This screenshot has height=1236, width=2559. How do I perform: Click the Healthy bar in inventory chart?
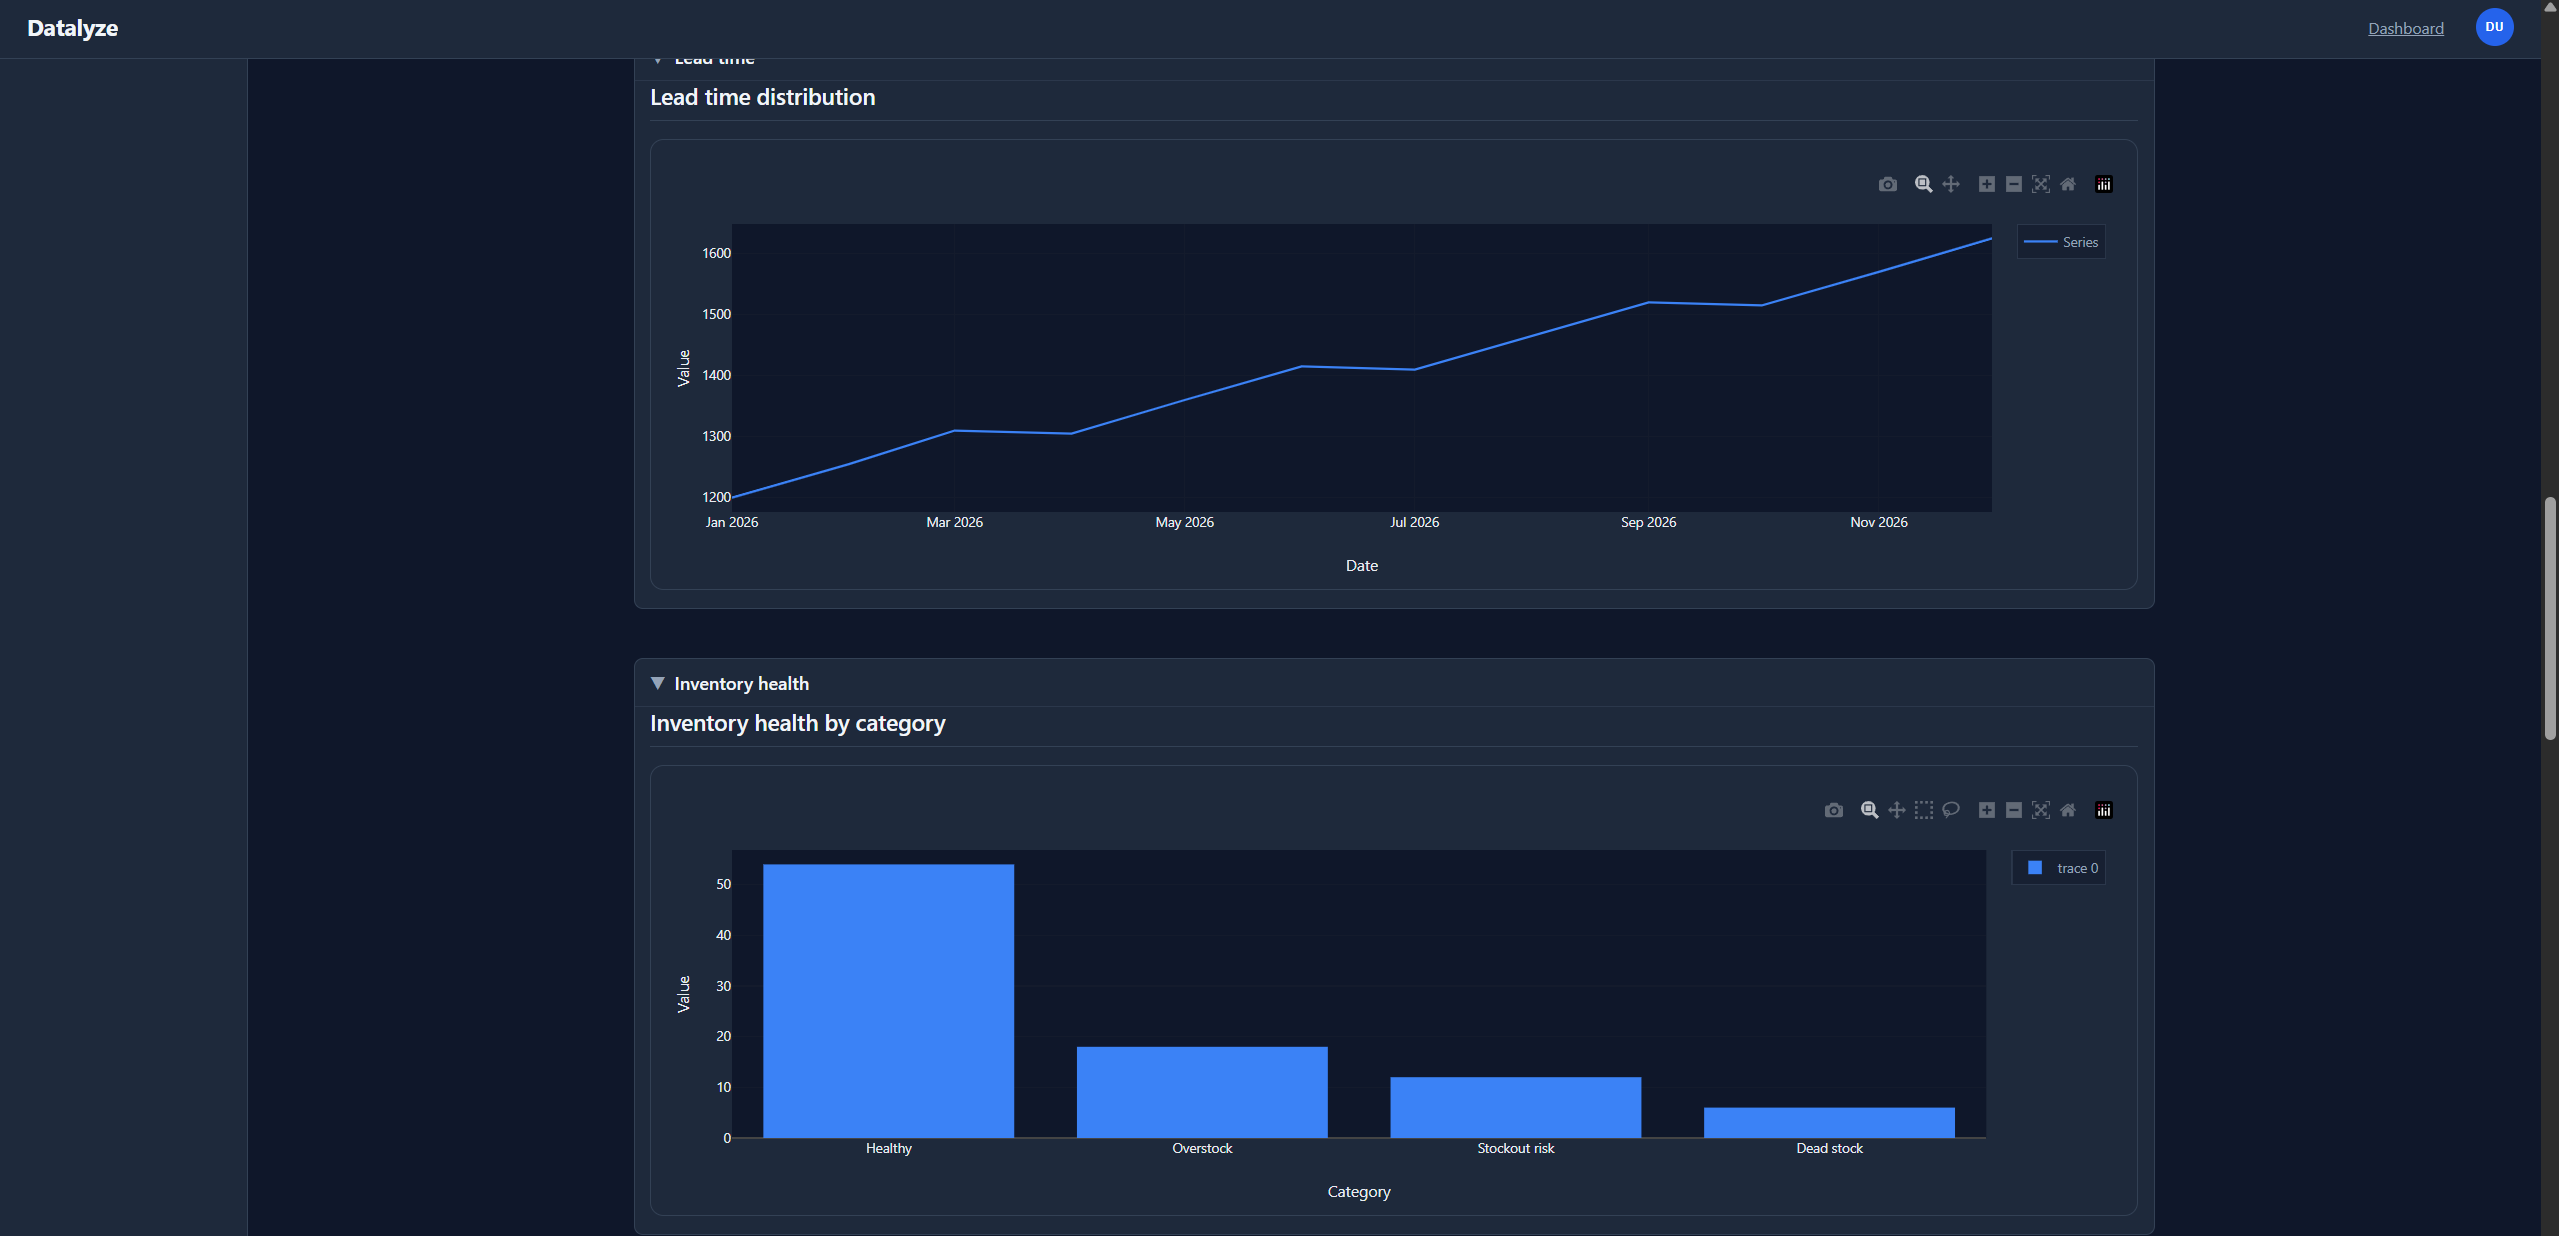coord(888,1000)
